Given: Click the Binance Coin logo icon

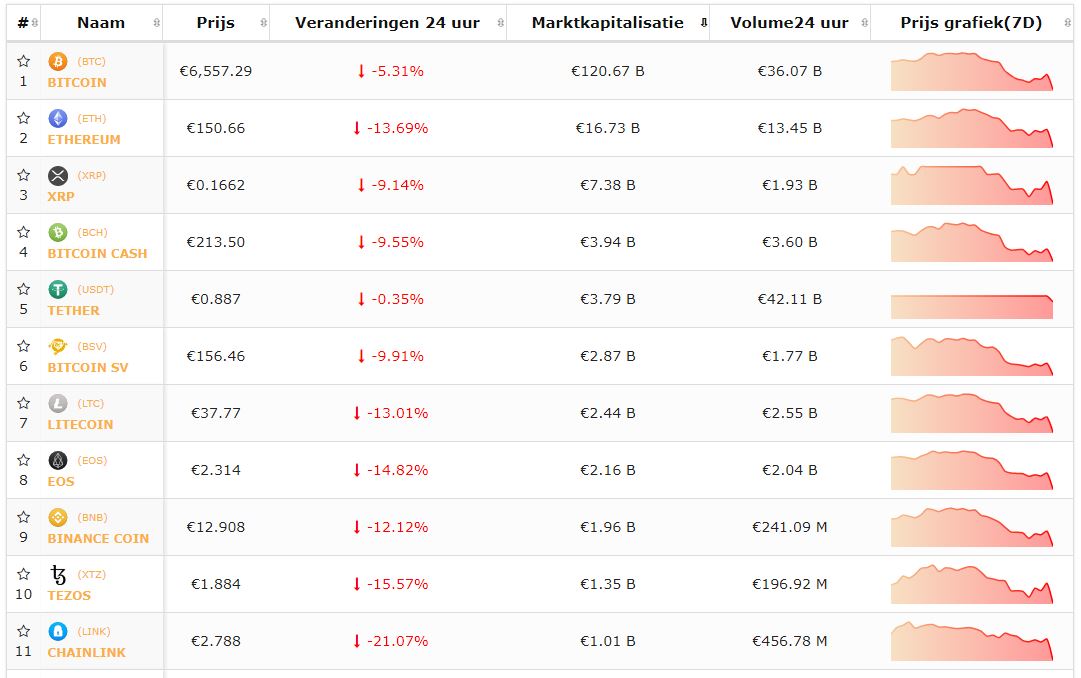Looking at the screenshot, I should coord(58,518).
